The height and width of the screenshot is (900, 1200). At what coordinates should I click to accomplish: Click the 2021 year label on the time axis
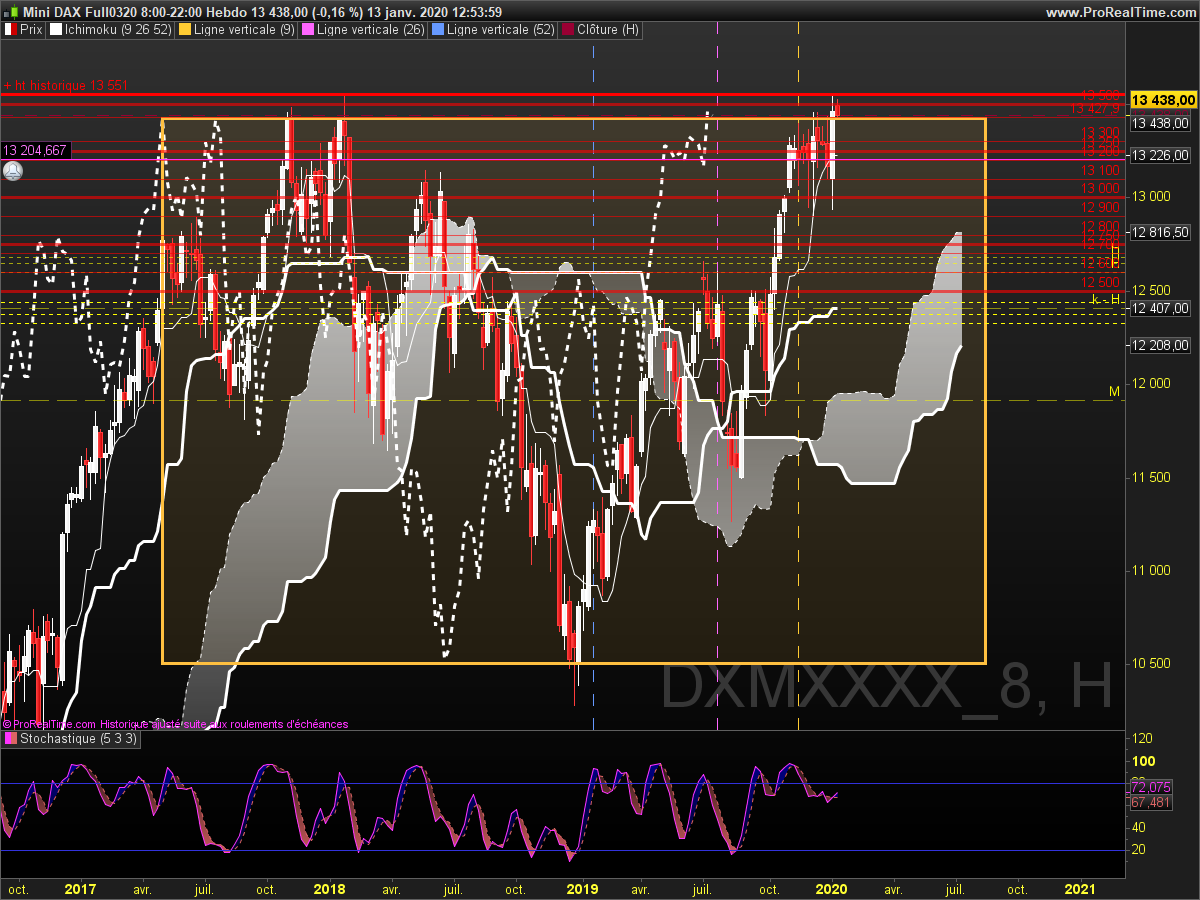pyautogui.click(x=1081, y=888)
